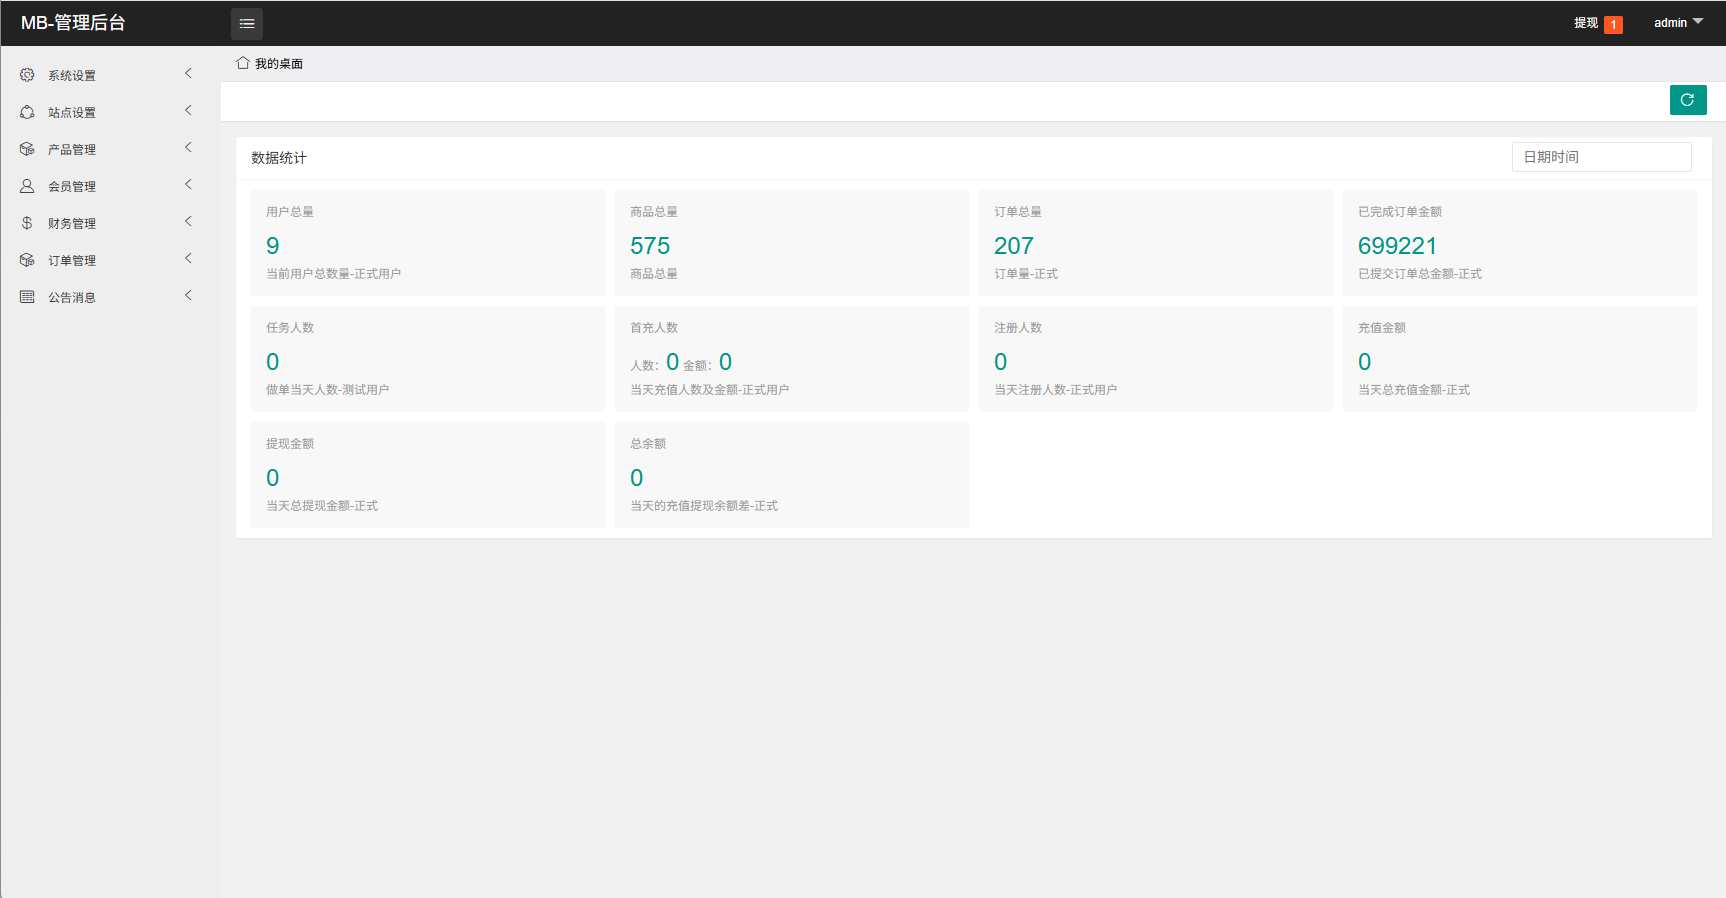Click the 数据统计 panel heading
Viewport: 1726px width, 898px height.
(279, 158)
